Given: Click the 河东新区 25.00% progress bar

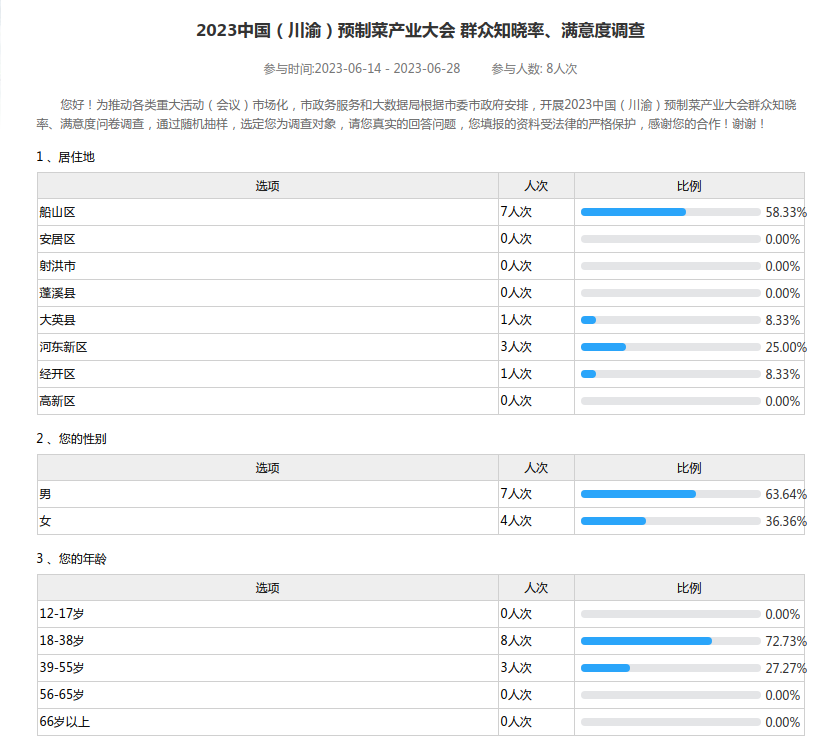Looking at the screenshot, I should tap(670, 347).
